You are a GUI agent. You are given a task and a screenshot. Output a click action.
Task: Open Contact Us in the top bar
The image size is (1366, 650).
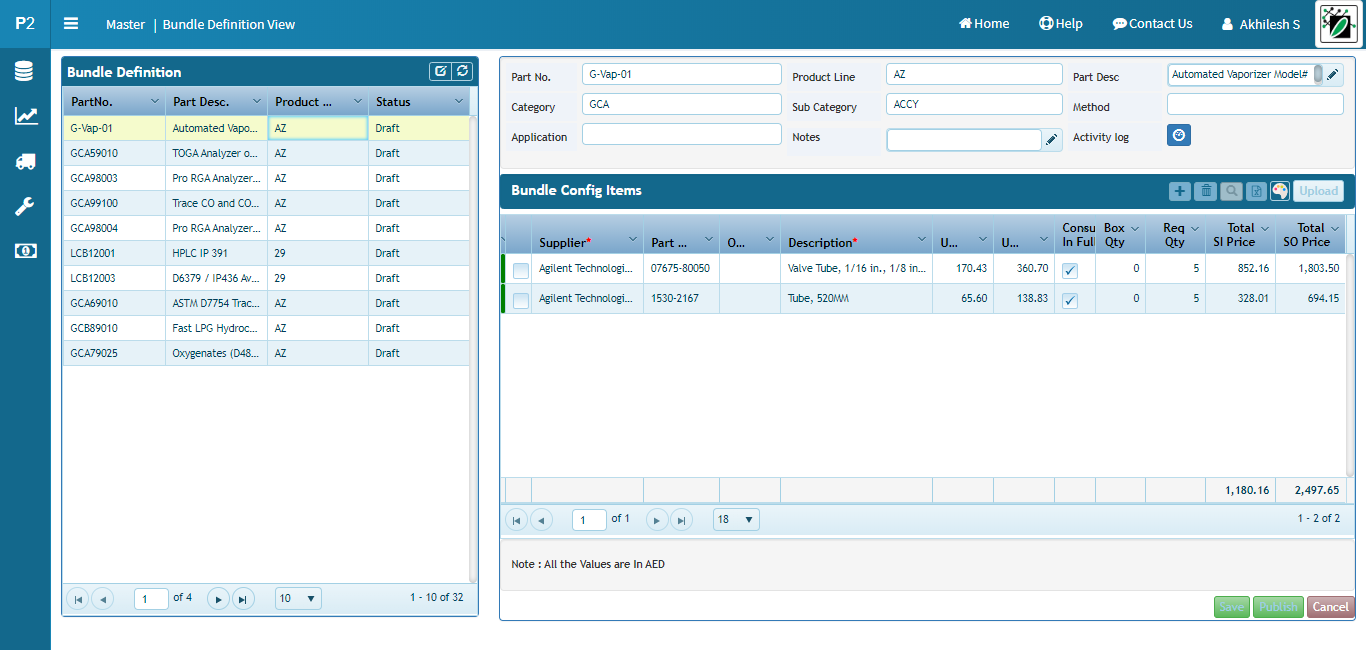(1152, 24)
